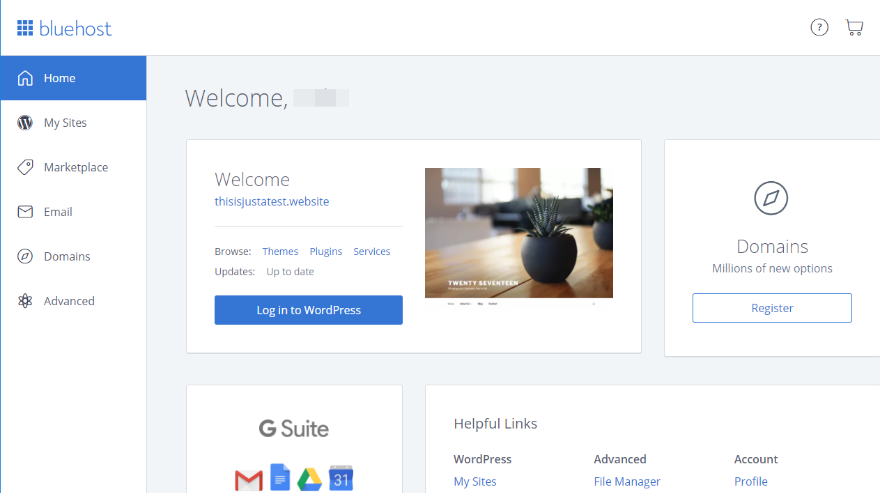Screen dimensions: 880x493
Task: Click the 'Millions of new options' text
Action: tap(772, 268)
